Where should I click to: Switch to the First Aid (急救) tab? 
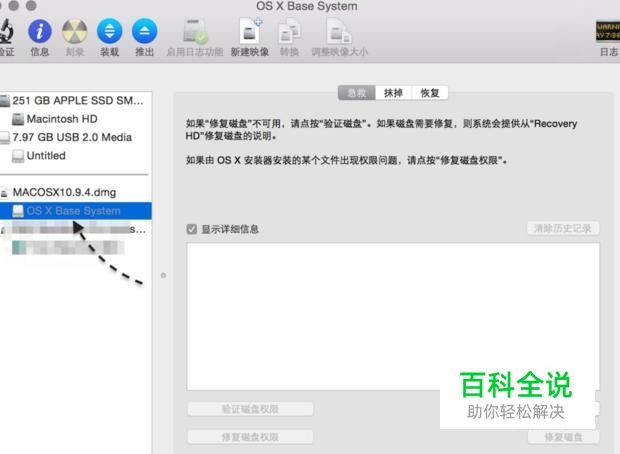coord(357,93)
